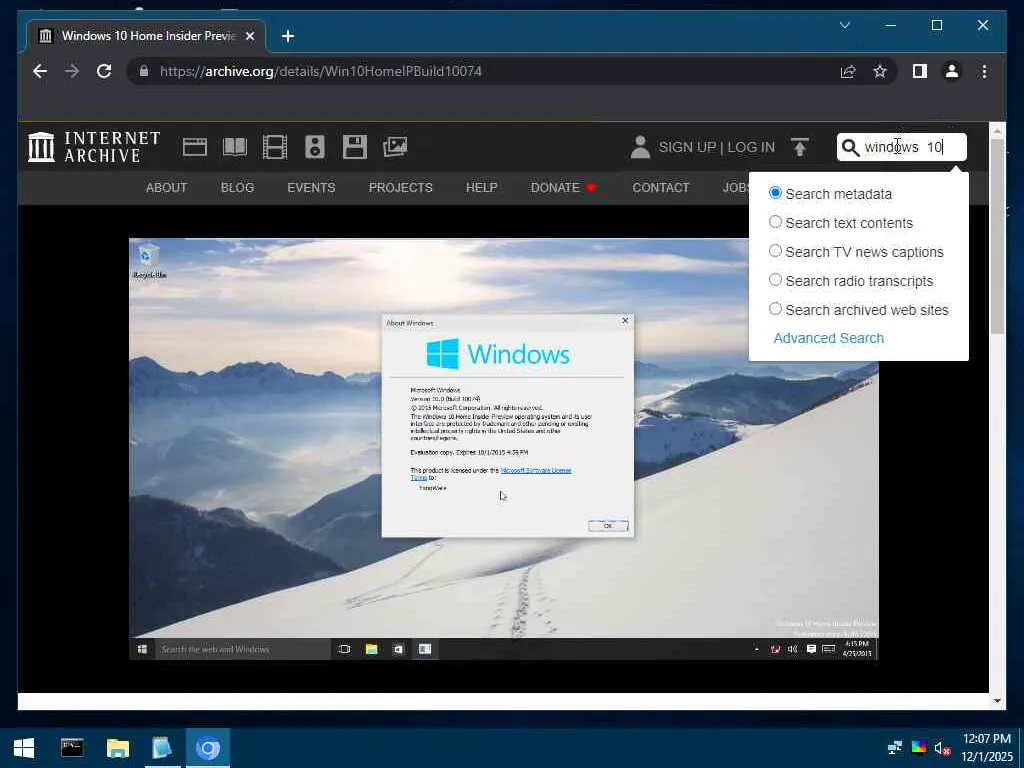Toggle the browser side panel icon
The width and height of the screenshot is (1024, 768).
(x=920, y=71)
